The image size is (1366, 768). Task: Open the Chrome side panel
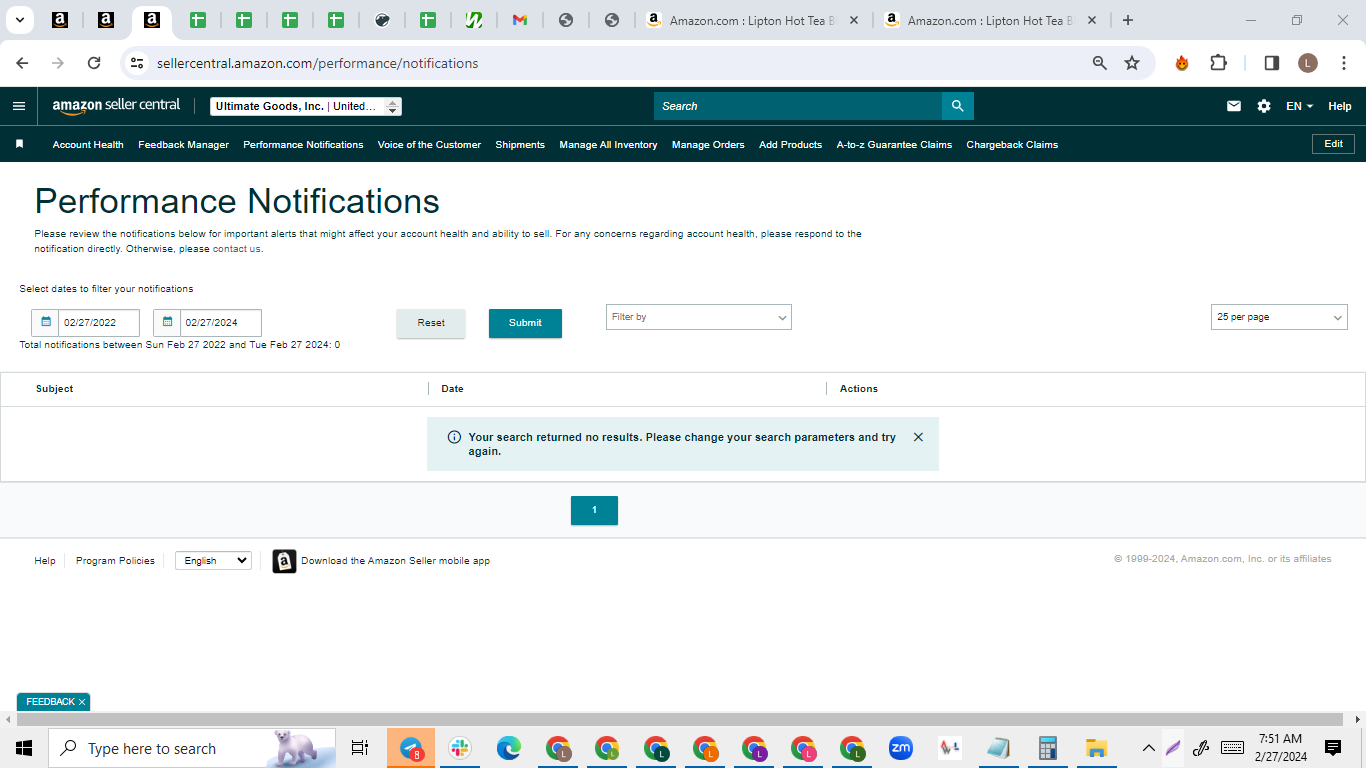pyautogui.click(x=1272, y=63)
